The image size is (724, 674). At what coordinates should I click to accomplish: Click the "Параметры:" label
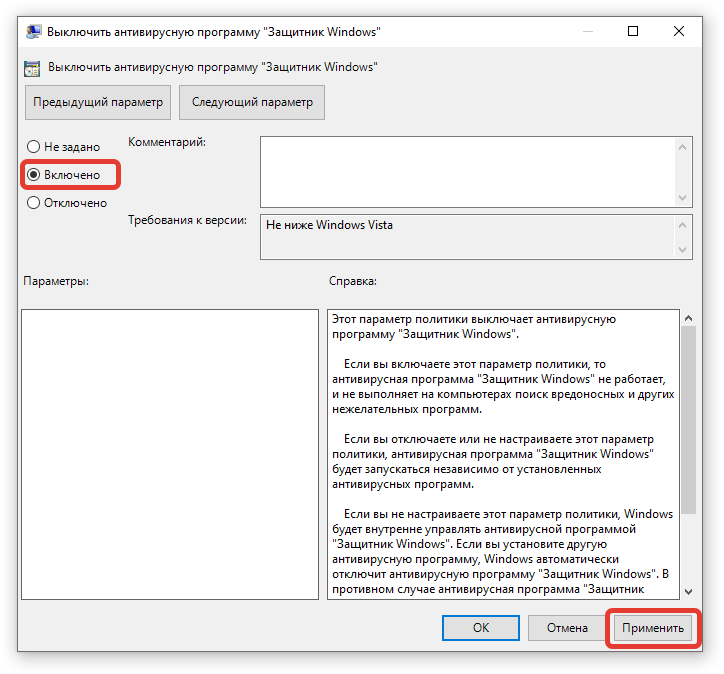point(56,281)
